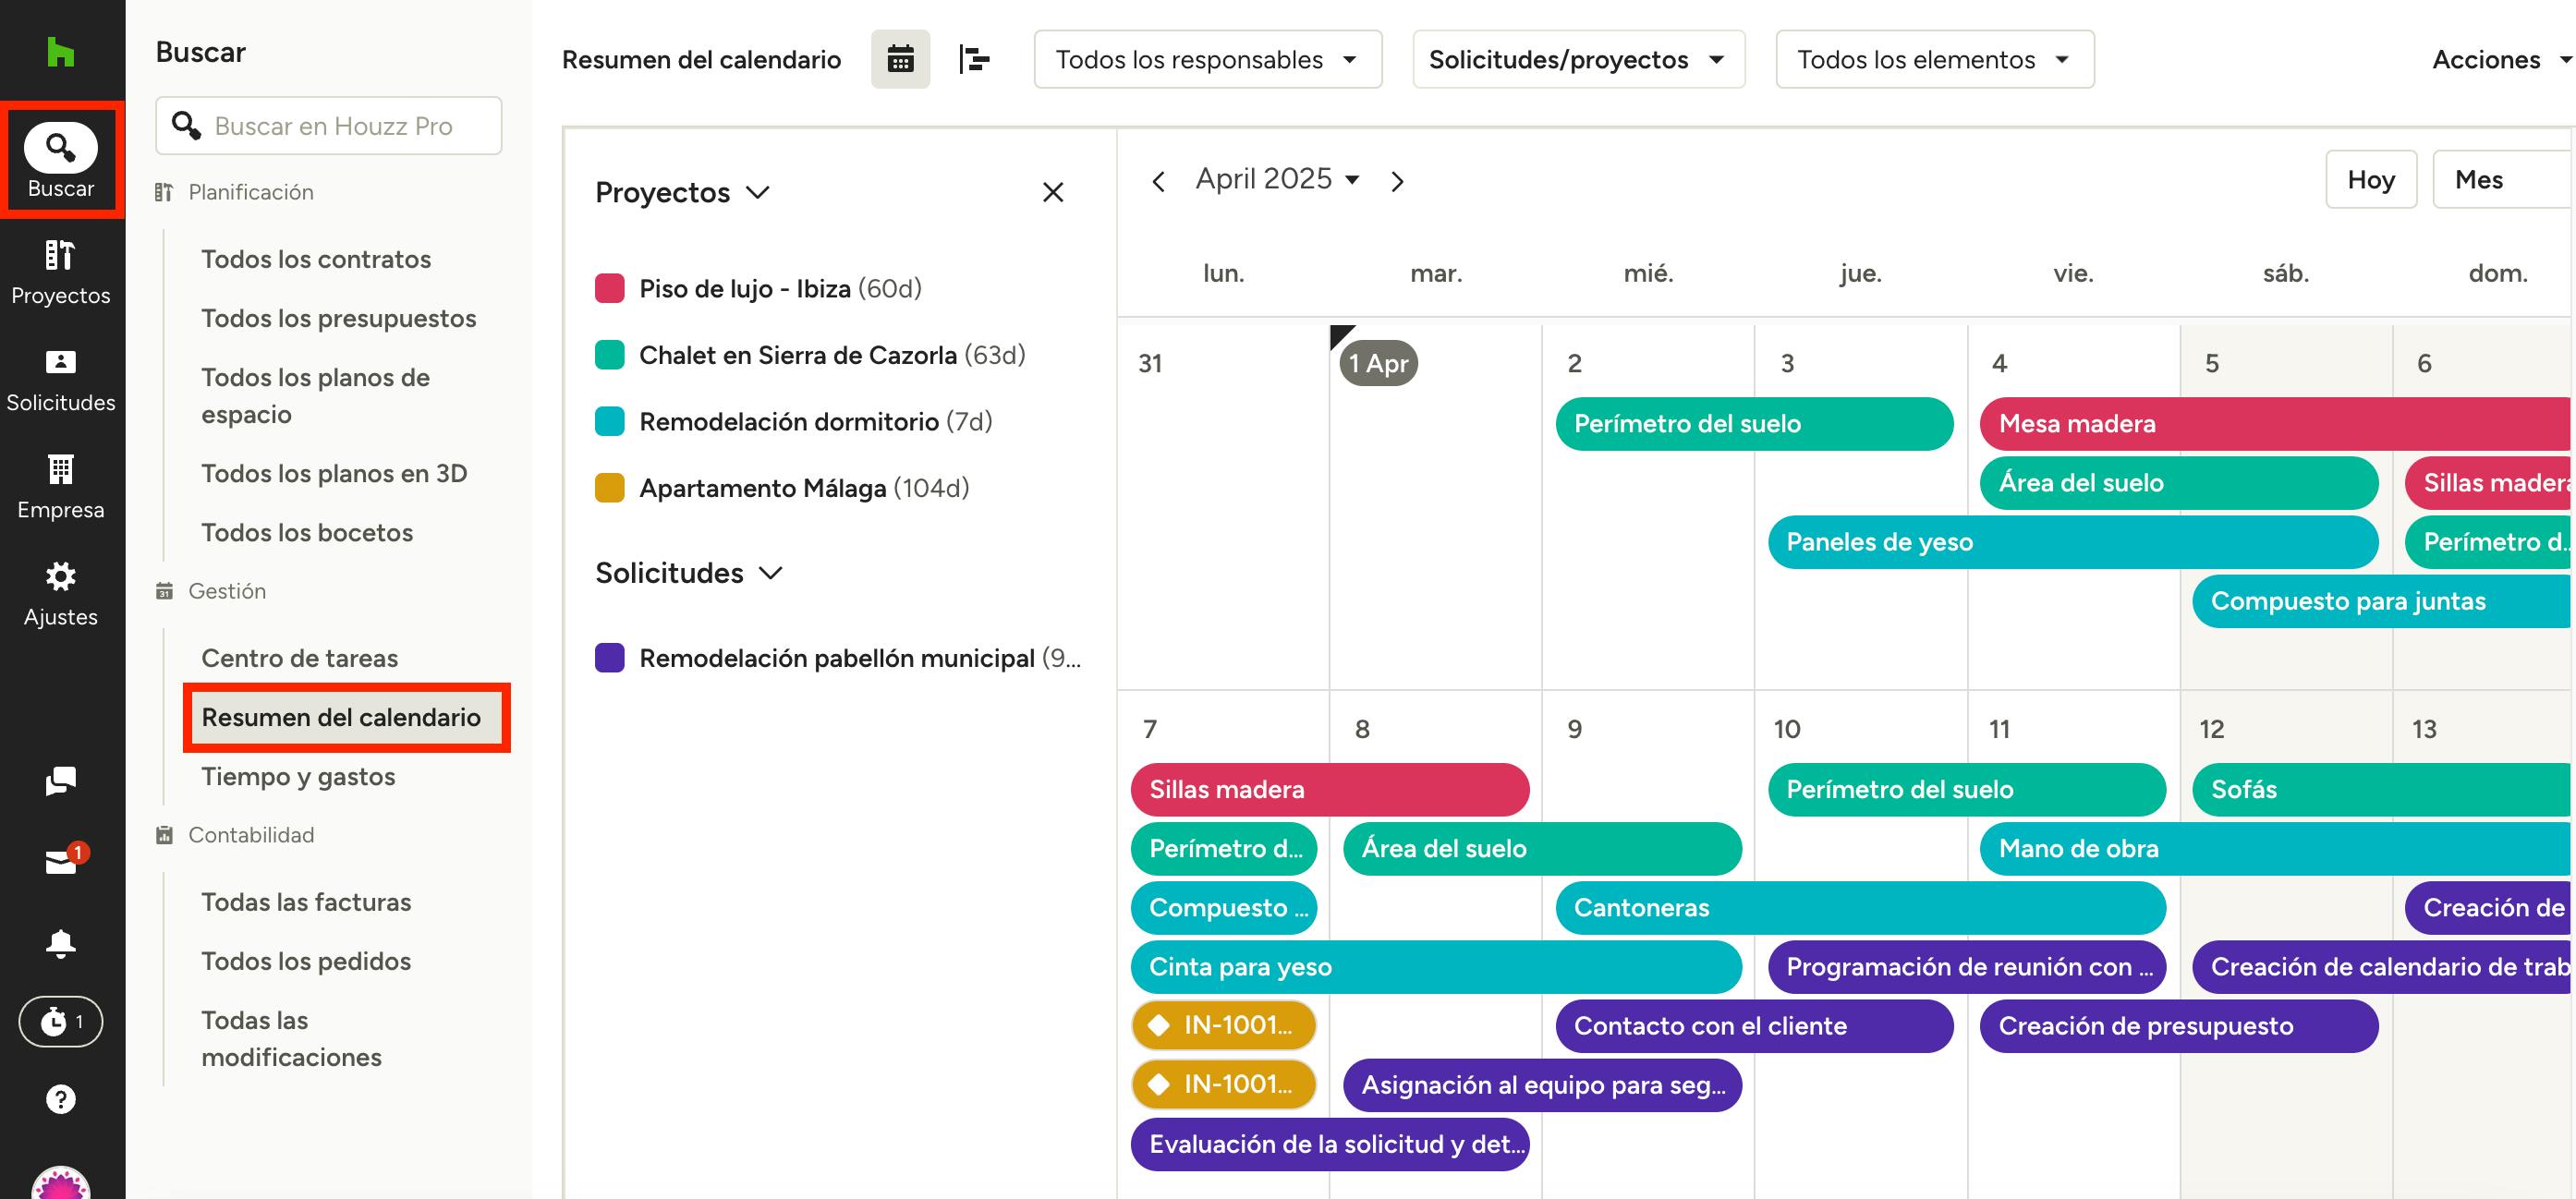Switch to the calendar grid view icon

coord(900,60)
